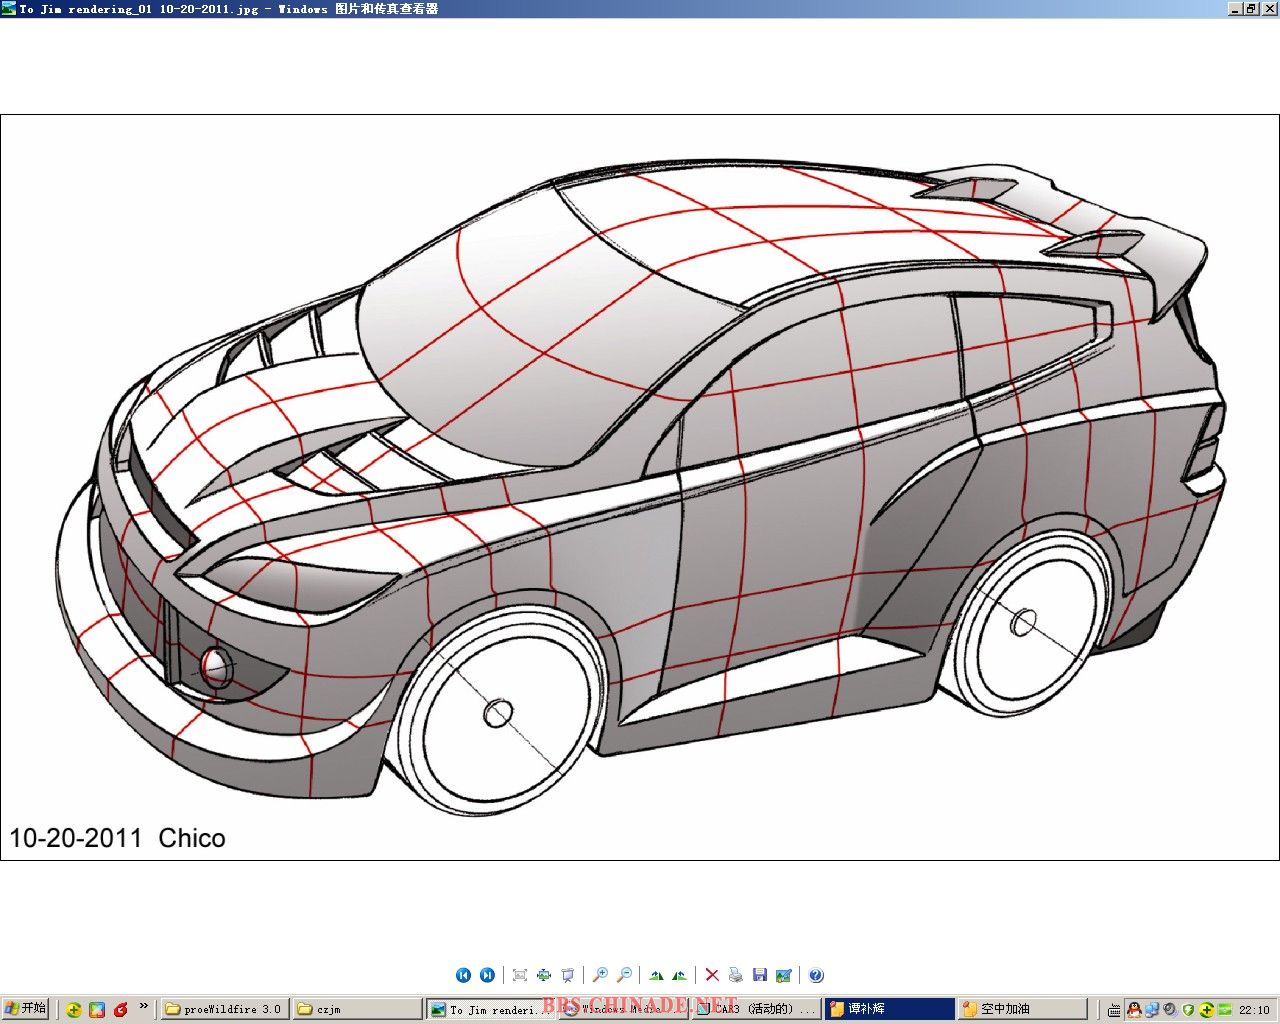Viewport: 1280px width, 1024px height.
Task: Switch to the 空中加油 taskbar window
Action: point(1022,1009)
